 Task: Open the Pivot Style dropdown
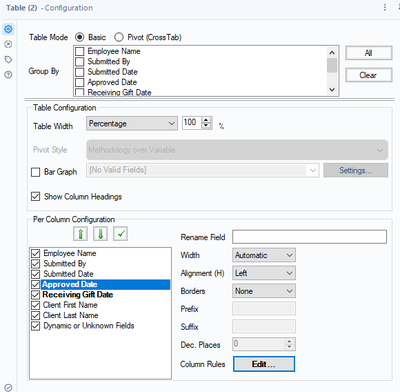[x=237, y=150]
